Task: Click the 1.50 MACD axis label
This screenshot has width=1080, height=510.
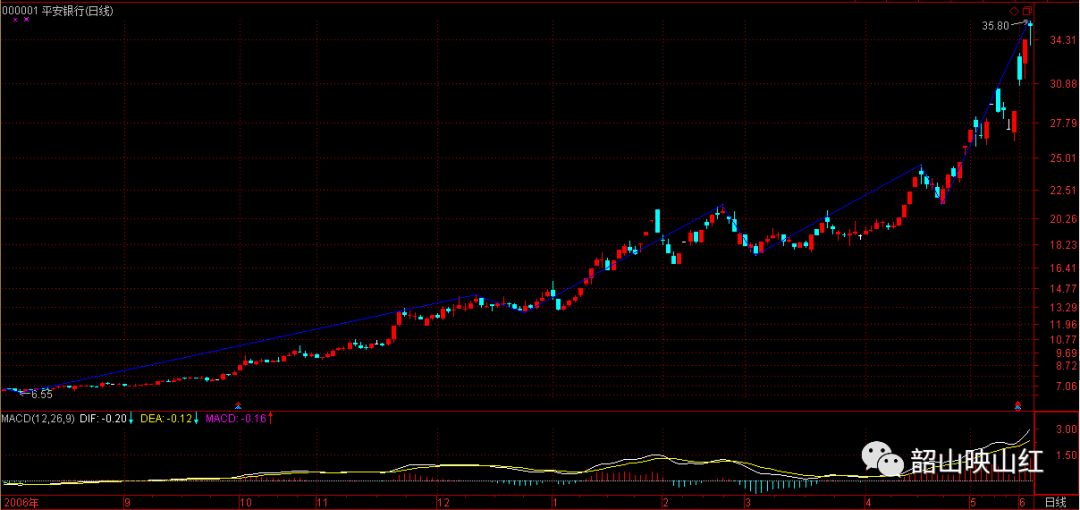Action: tap(1065, 456)
